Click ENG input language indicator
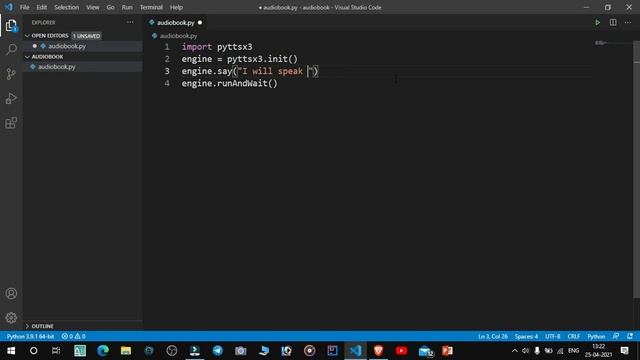 point(573,351)
